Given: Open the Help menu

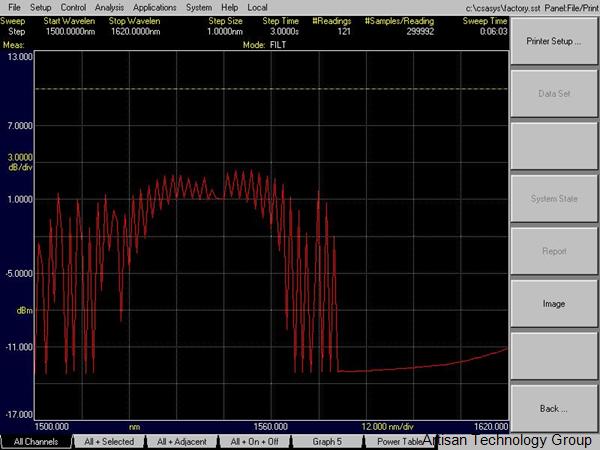Looking at the screenshot, I should click(230, 7).
